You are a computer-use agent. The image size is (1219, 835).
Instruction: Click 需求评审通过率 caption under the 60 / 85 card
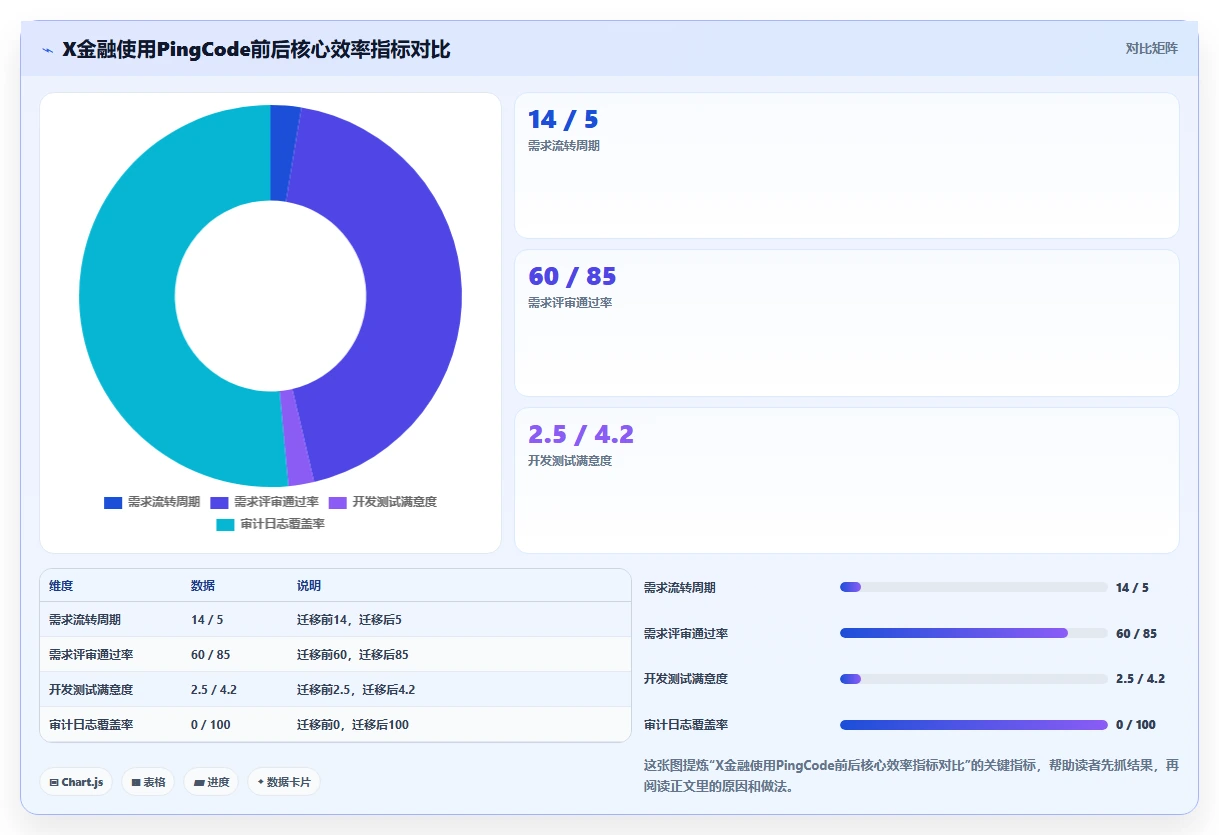[x=570, y=303]
